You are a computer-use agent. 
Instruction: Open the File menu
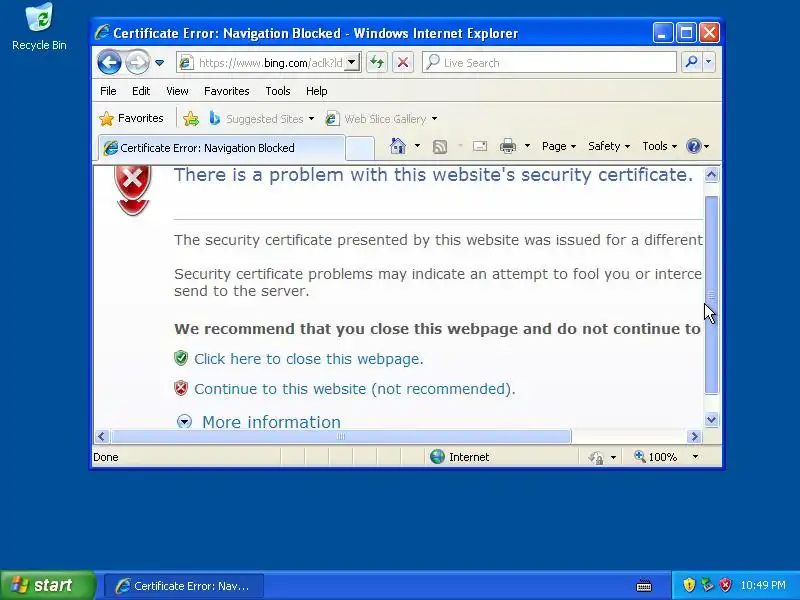point(108,91)
